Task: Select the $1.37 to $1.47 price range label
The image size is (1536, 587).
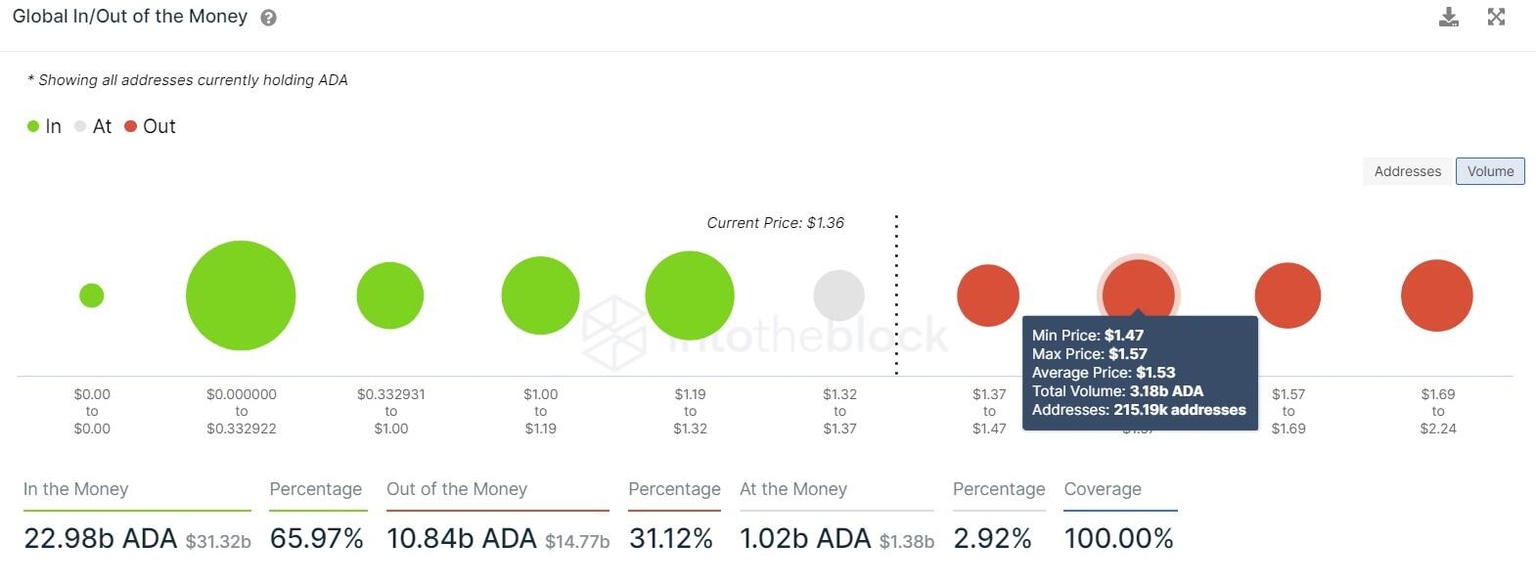Action: point(988,411)
